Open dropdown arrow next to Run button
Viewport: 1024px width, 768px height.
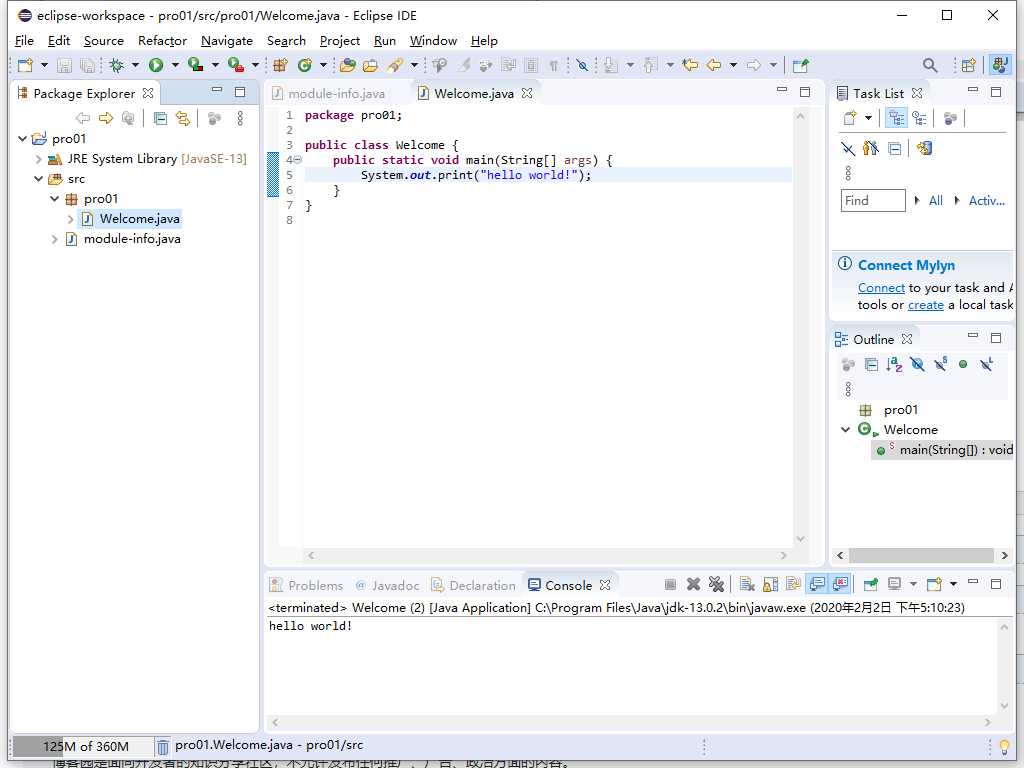click(175, 65)
